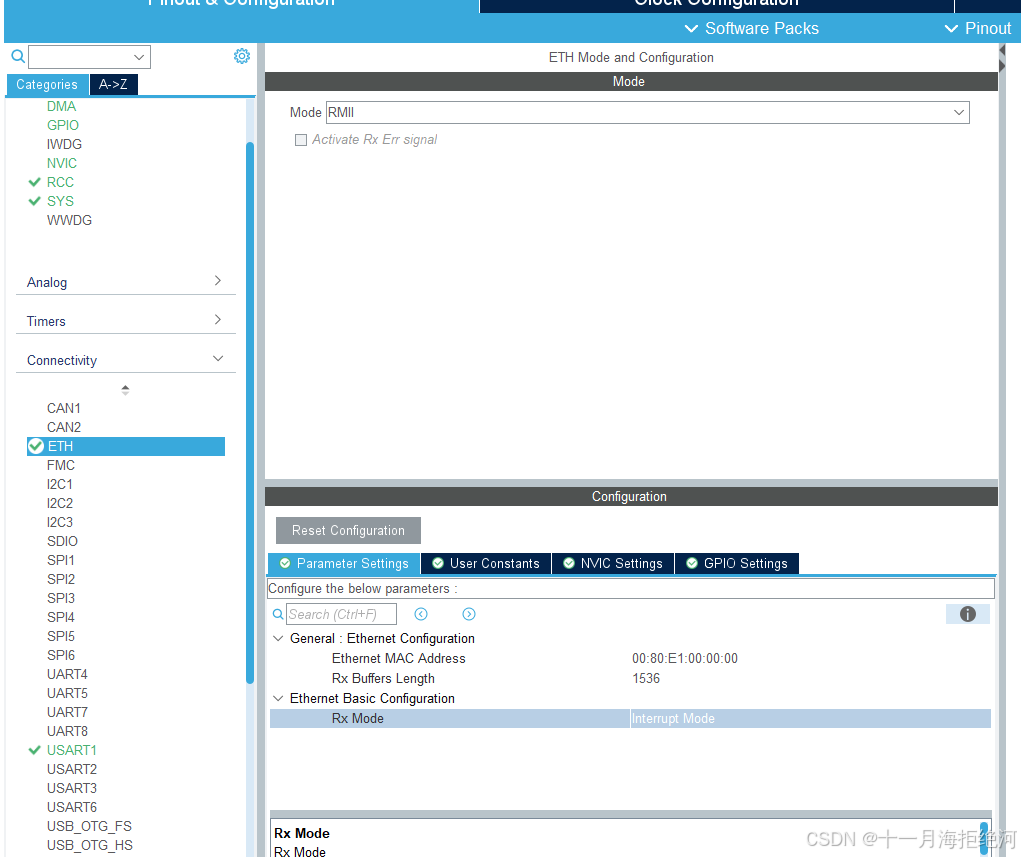Image resolution: width=1021 pixels, height=857 pixels.
Task: Select SDIO in the Connectivity list
Action: (x=60, y=541)
